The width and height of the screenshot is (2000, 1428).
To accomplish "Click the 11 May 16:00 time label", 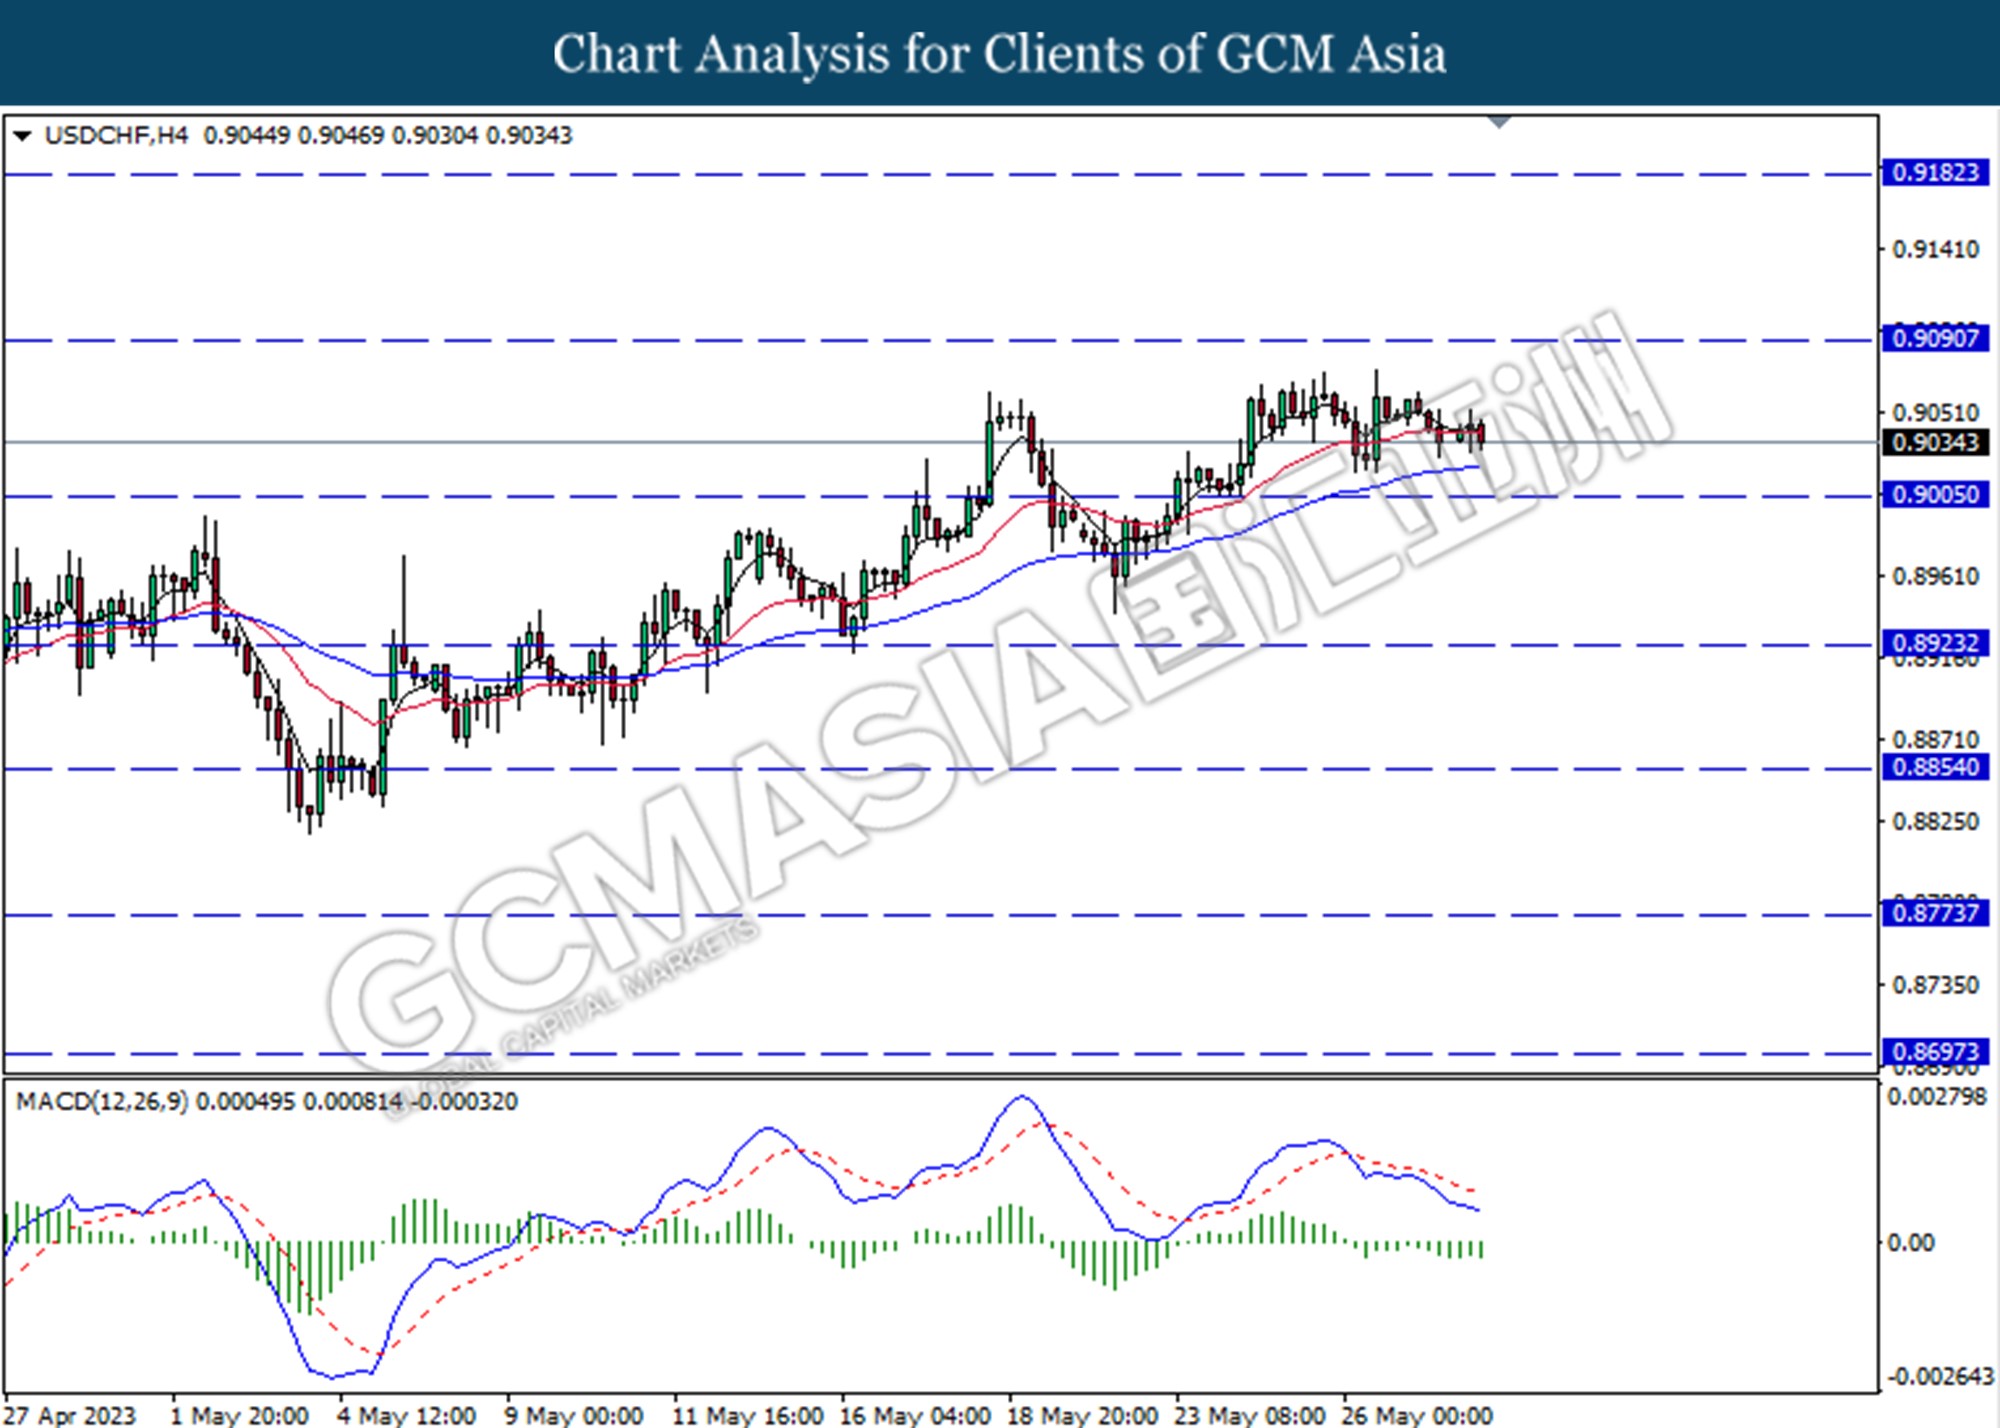I will pyautogui.click(x=747, y=1415).
